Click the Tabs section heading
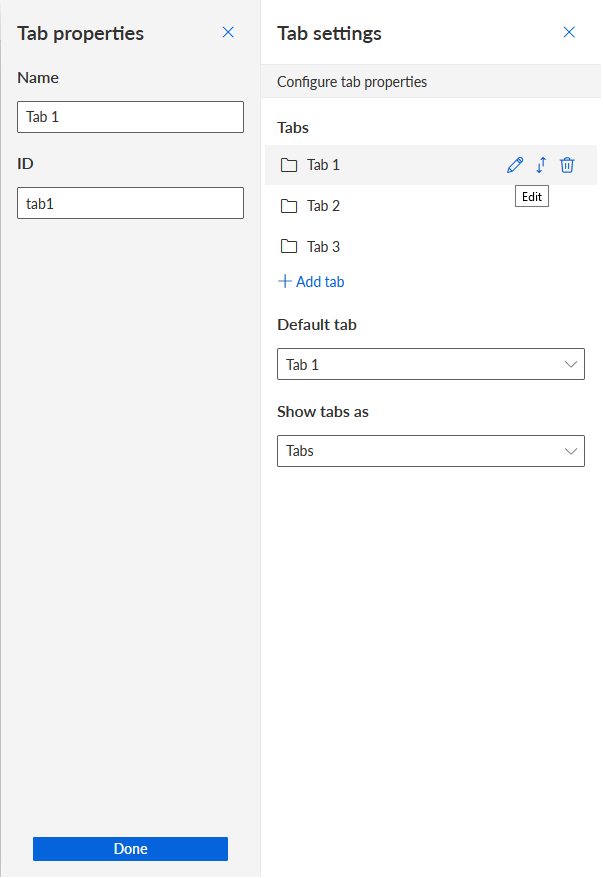Image resolution: width=603 pixels, height=878 pixels. click(x=293, y=128)
